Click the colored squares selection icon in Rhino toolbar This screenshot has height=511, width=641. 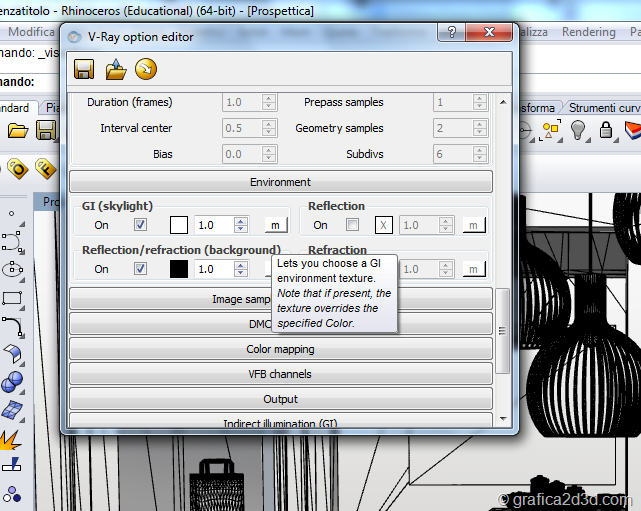coord(550,130)
